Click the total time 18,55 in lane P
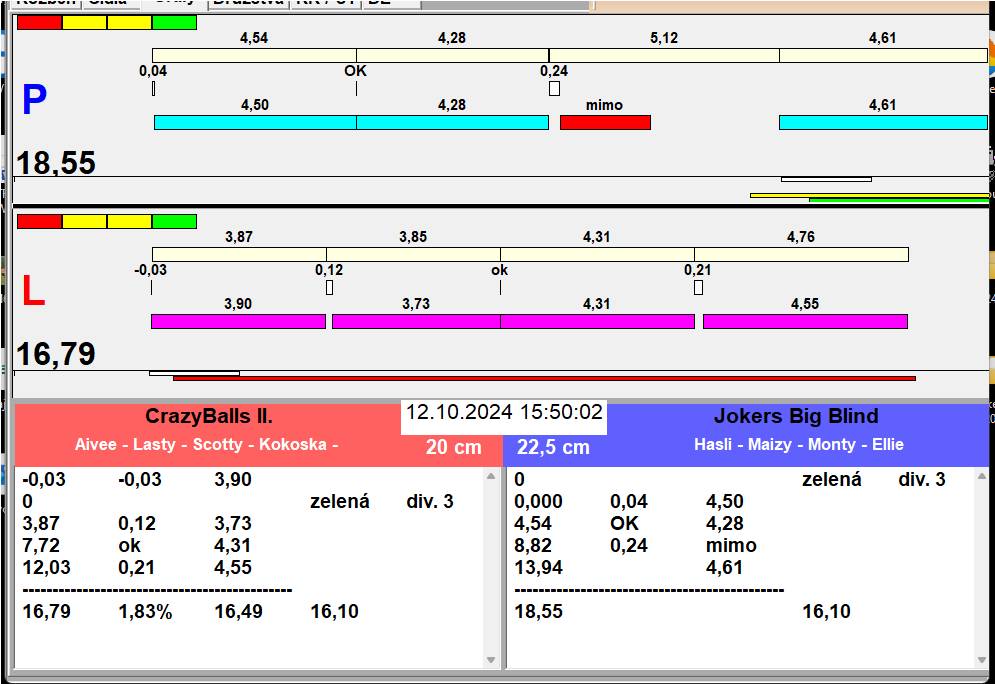Screen dimensions: 995x684 pos(56,163)
